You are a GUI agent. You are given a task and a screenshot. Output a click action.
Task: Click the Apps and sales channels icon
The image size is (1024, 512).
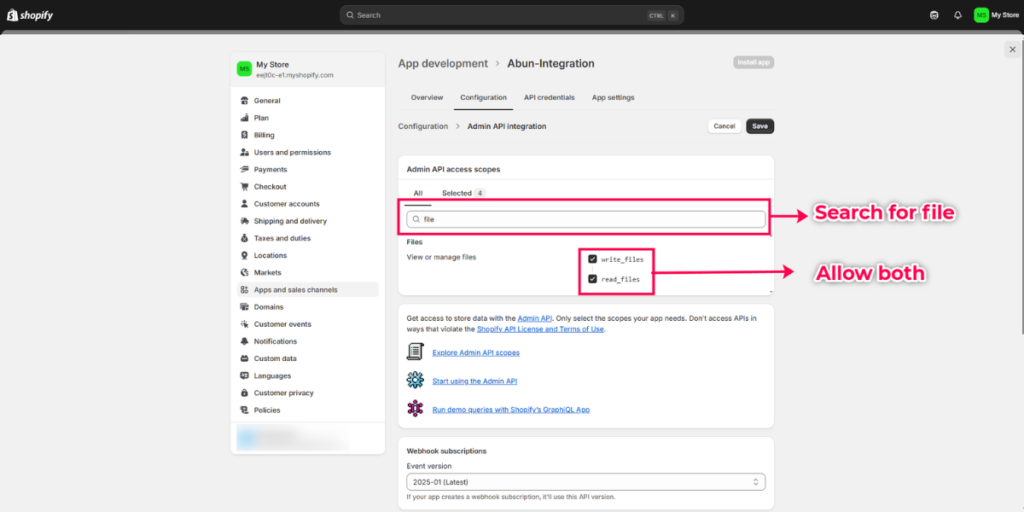(244, 290)
